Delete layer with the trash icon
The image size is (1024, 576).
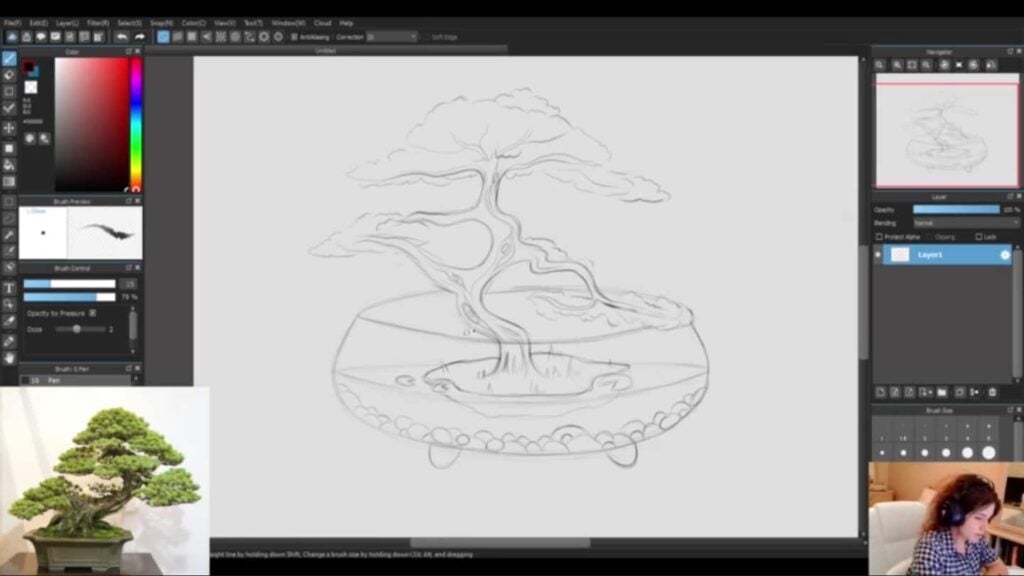coord(992,392)
